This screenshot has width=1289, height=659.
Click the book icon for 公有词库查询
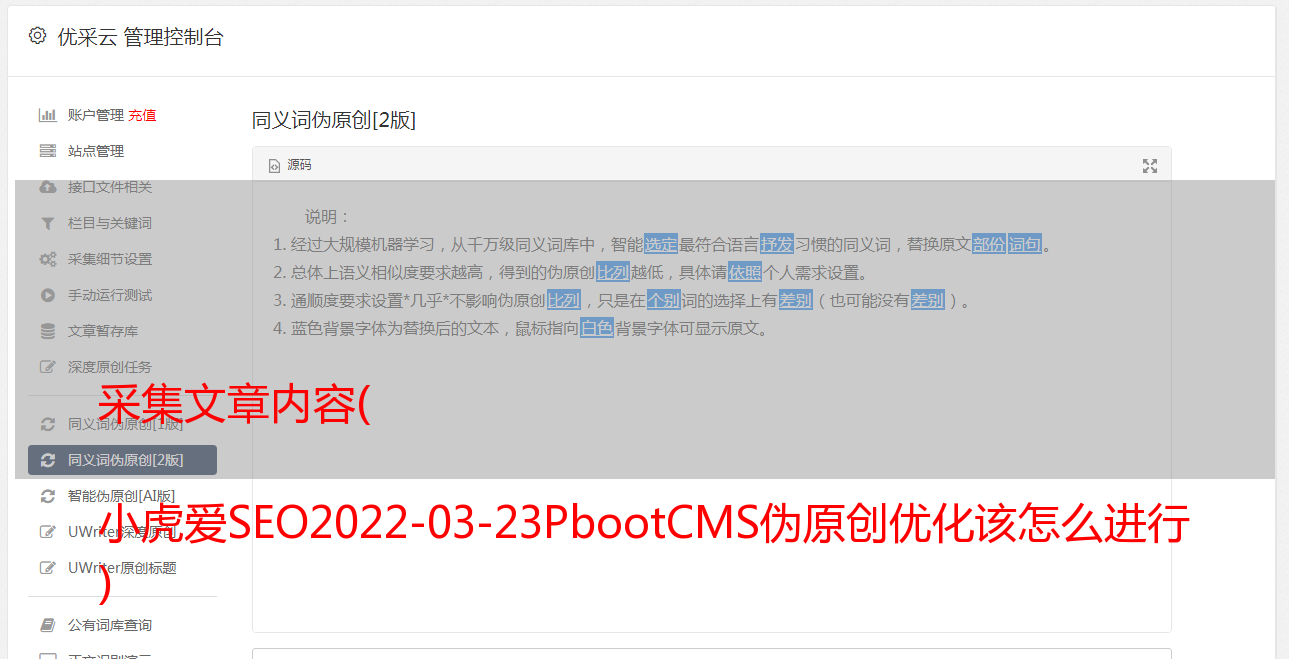tap(47, 625)
